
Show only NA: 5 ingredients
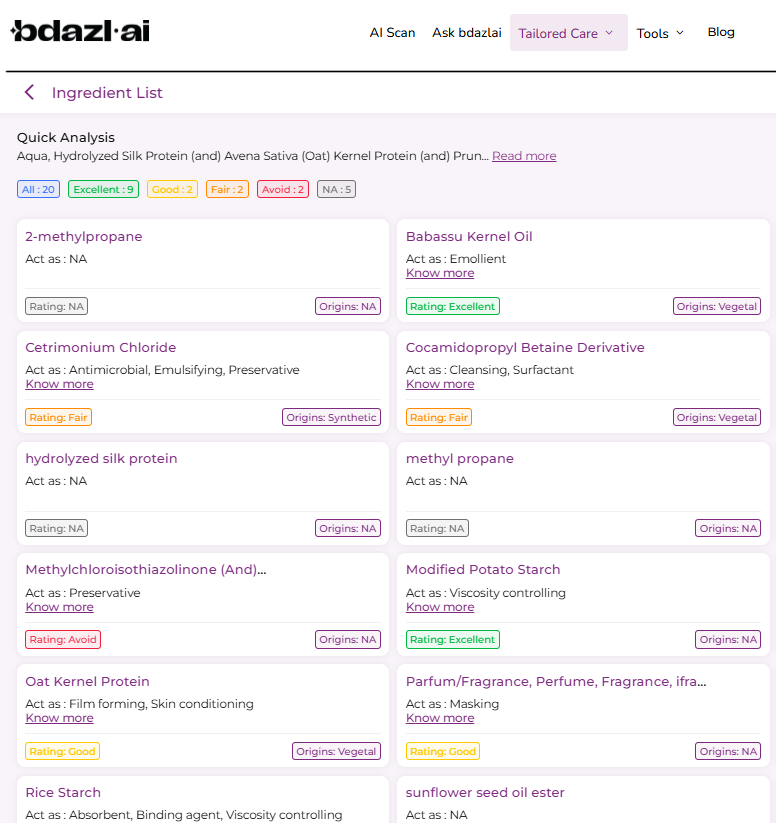click(x=336, y=189)
